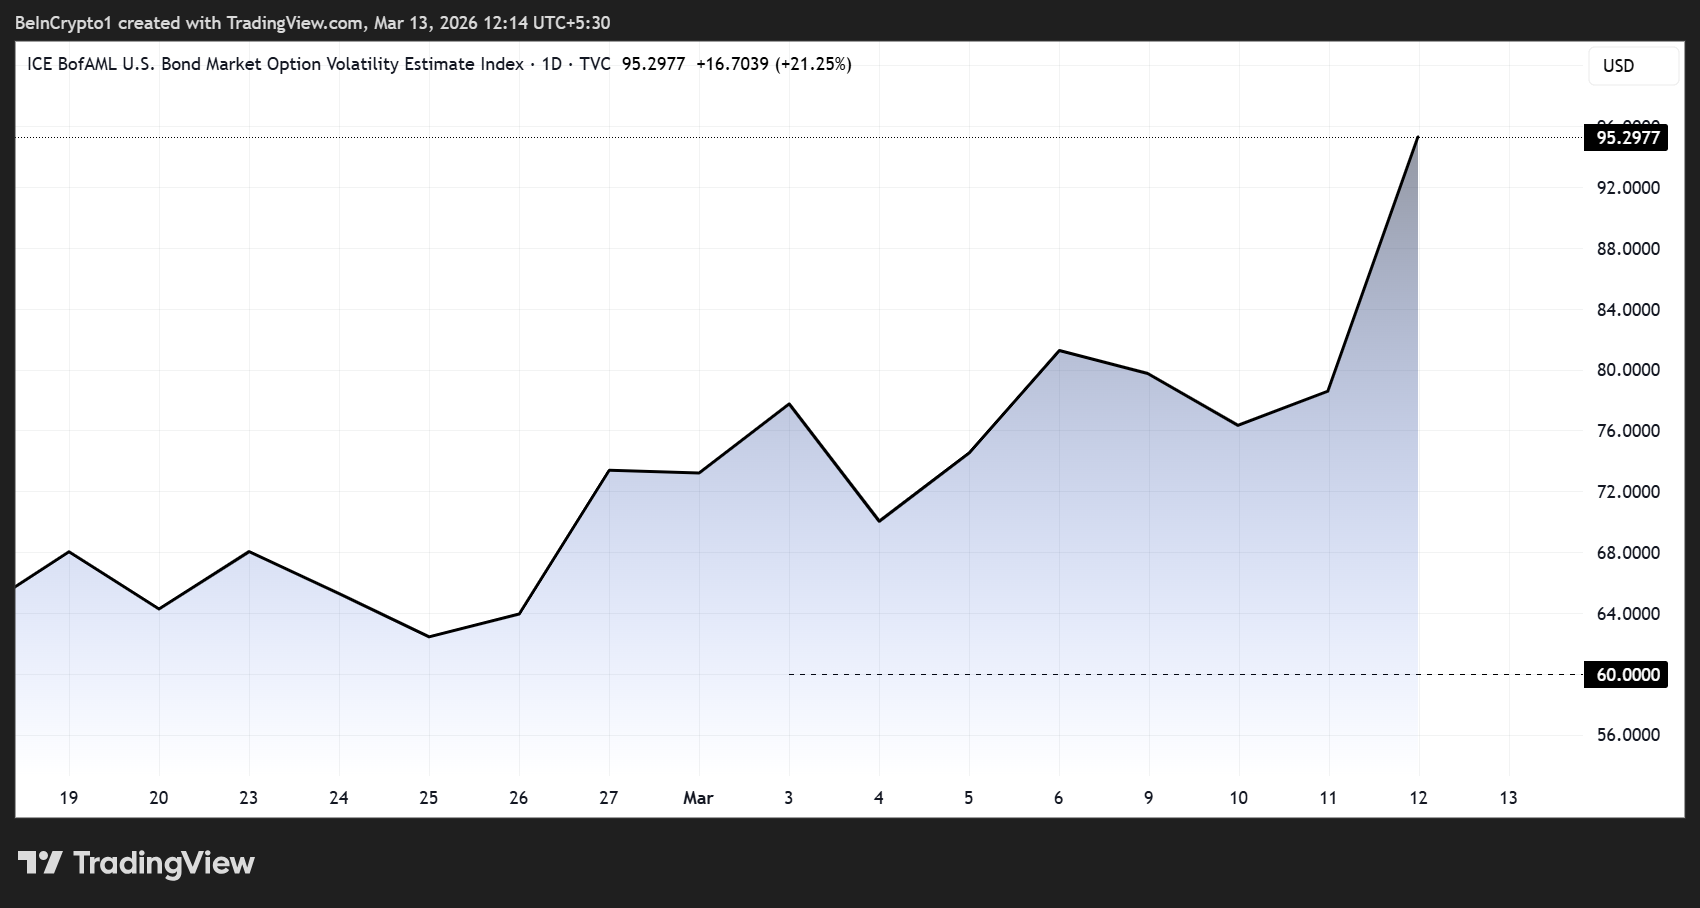Screen dimensions: 1700x908
Task: Click the TradingView wordmark at the bottom
Action: pyautogui.click(x=164, y=863)
